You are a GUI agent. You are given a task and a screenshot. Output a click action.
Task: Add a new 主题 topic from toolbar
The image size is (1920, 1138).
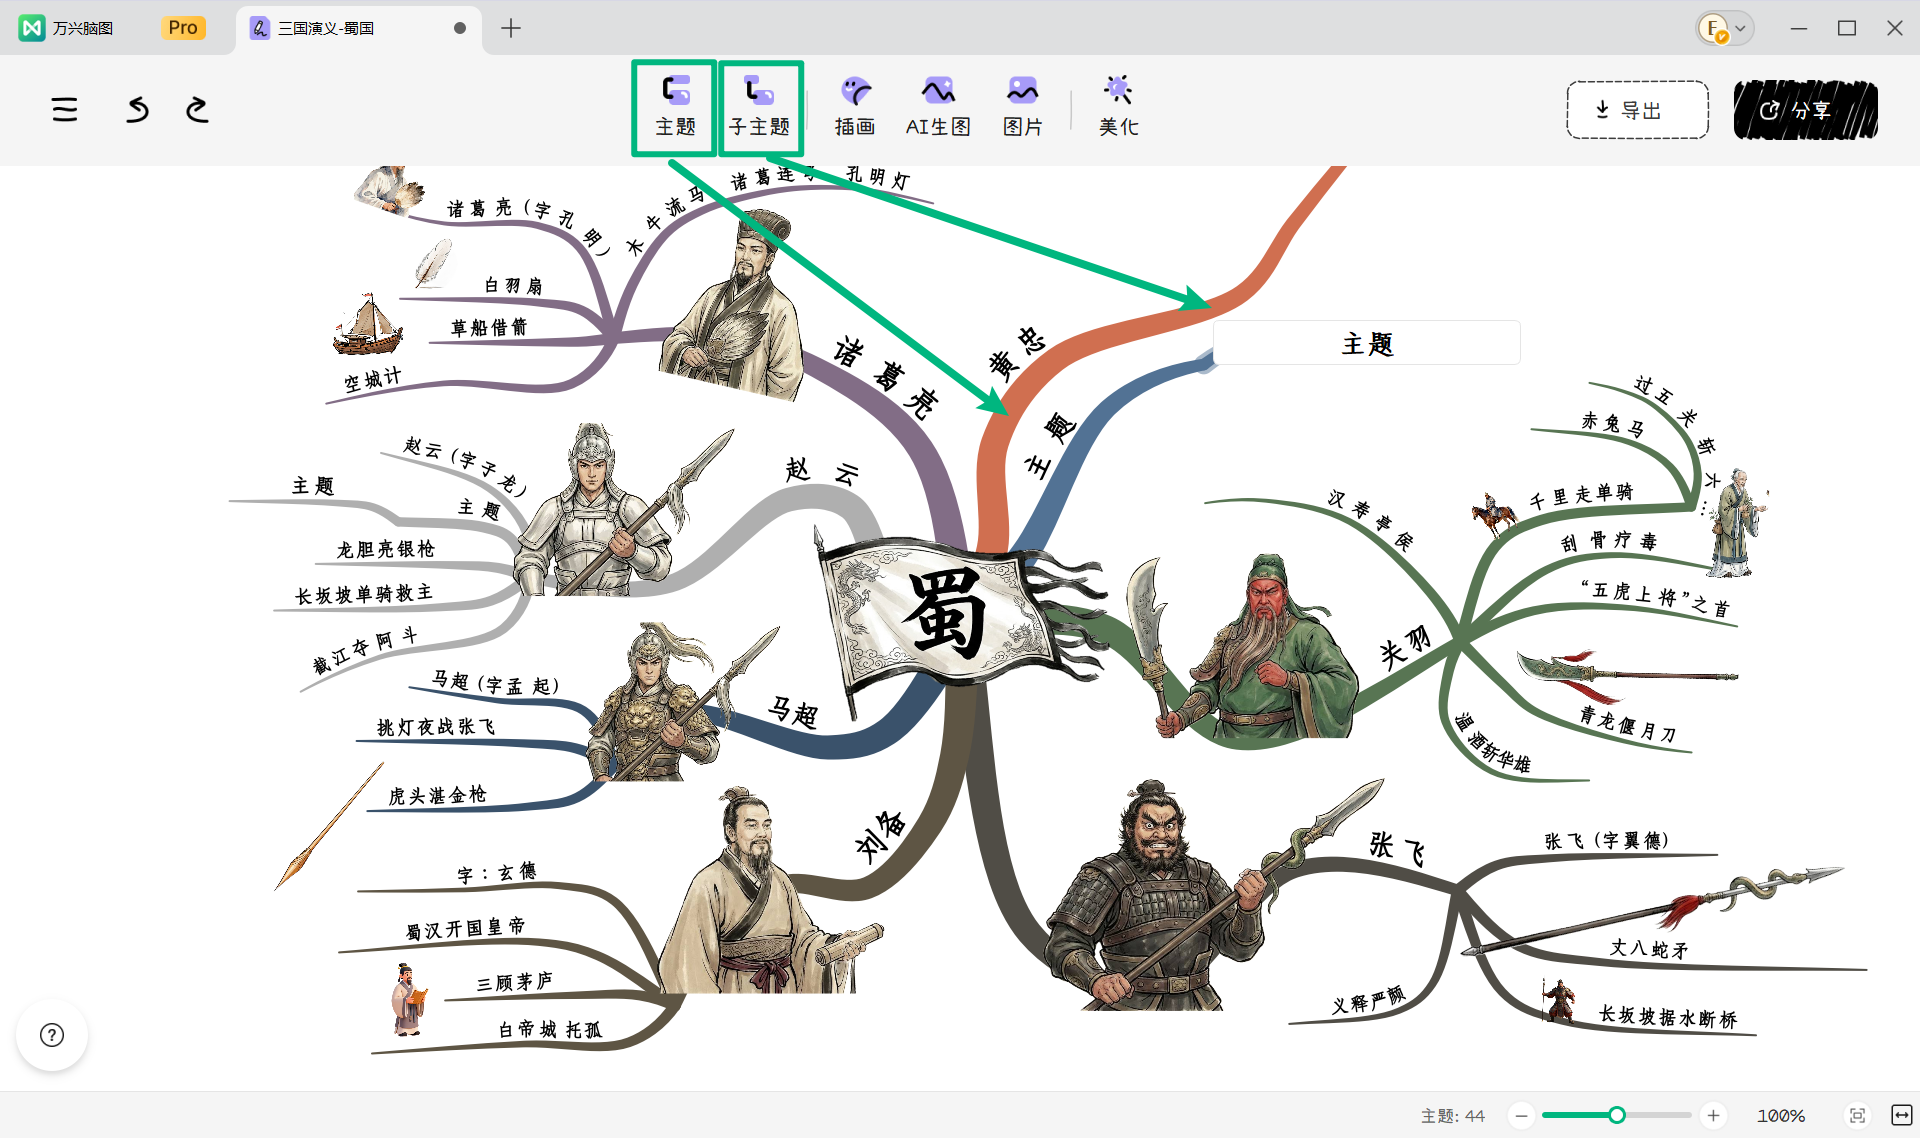[675, 106]
